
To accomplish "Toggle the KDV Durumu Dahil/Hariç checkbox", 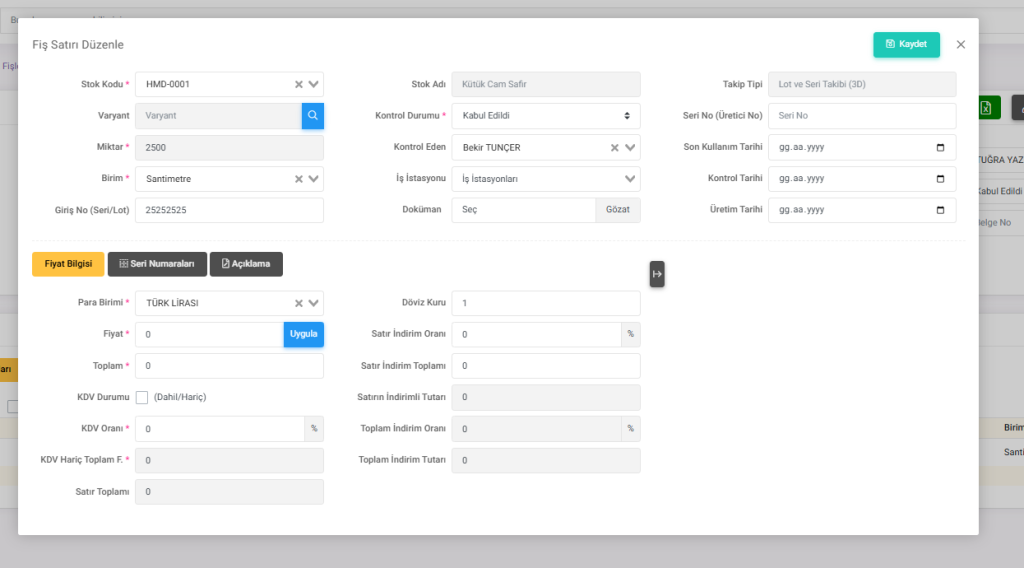I will [142, 397].
